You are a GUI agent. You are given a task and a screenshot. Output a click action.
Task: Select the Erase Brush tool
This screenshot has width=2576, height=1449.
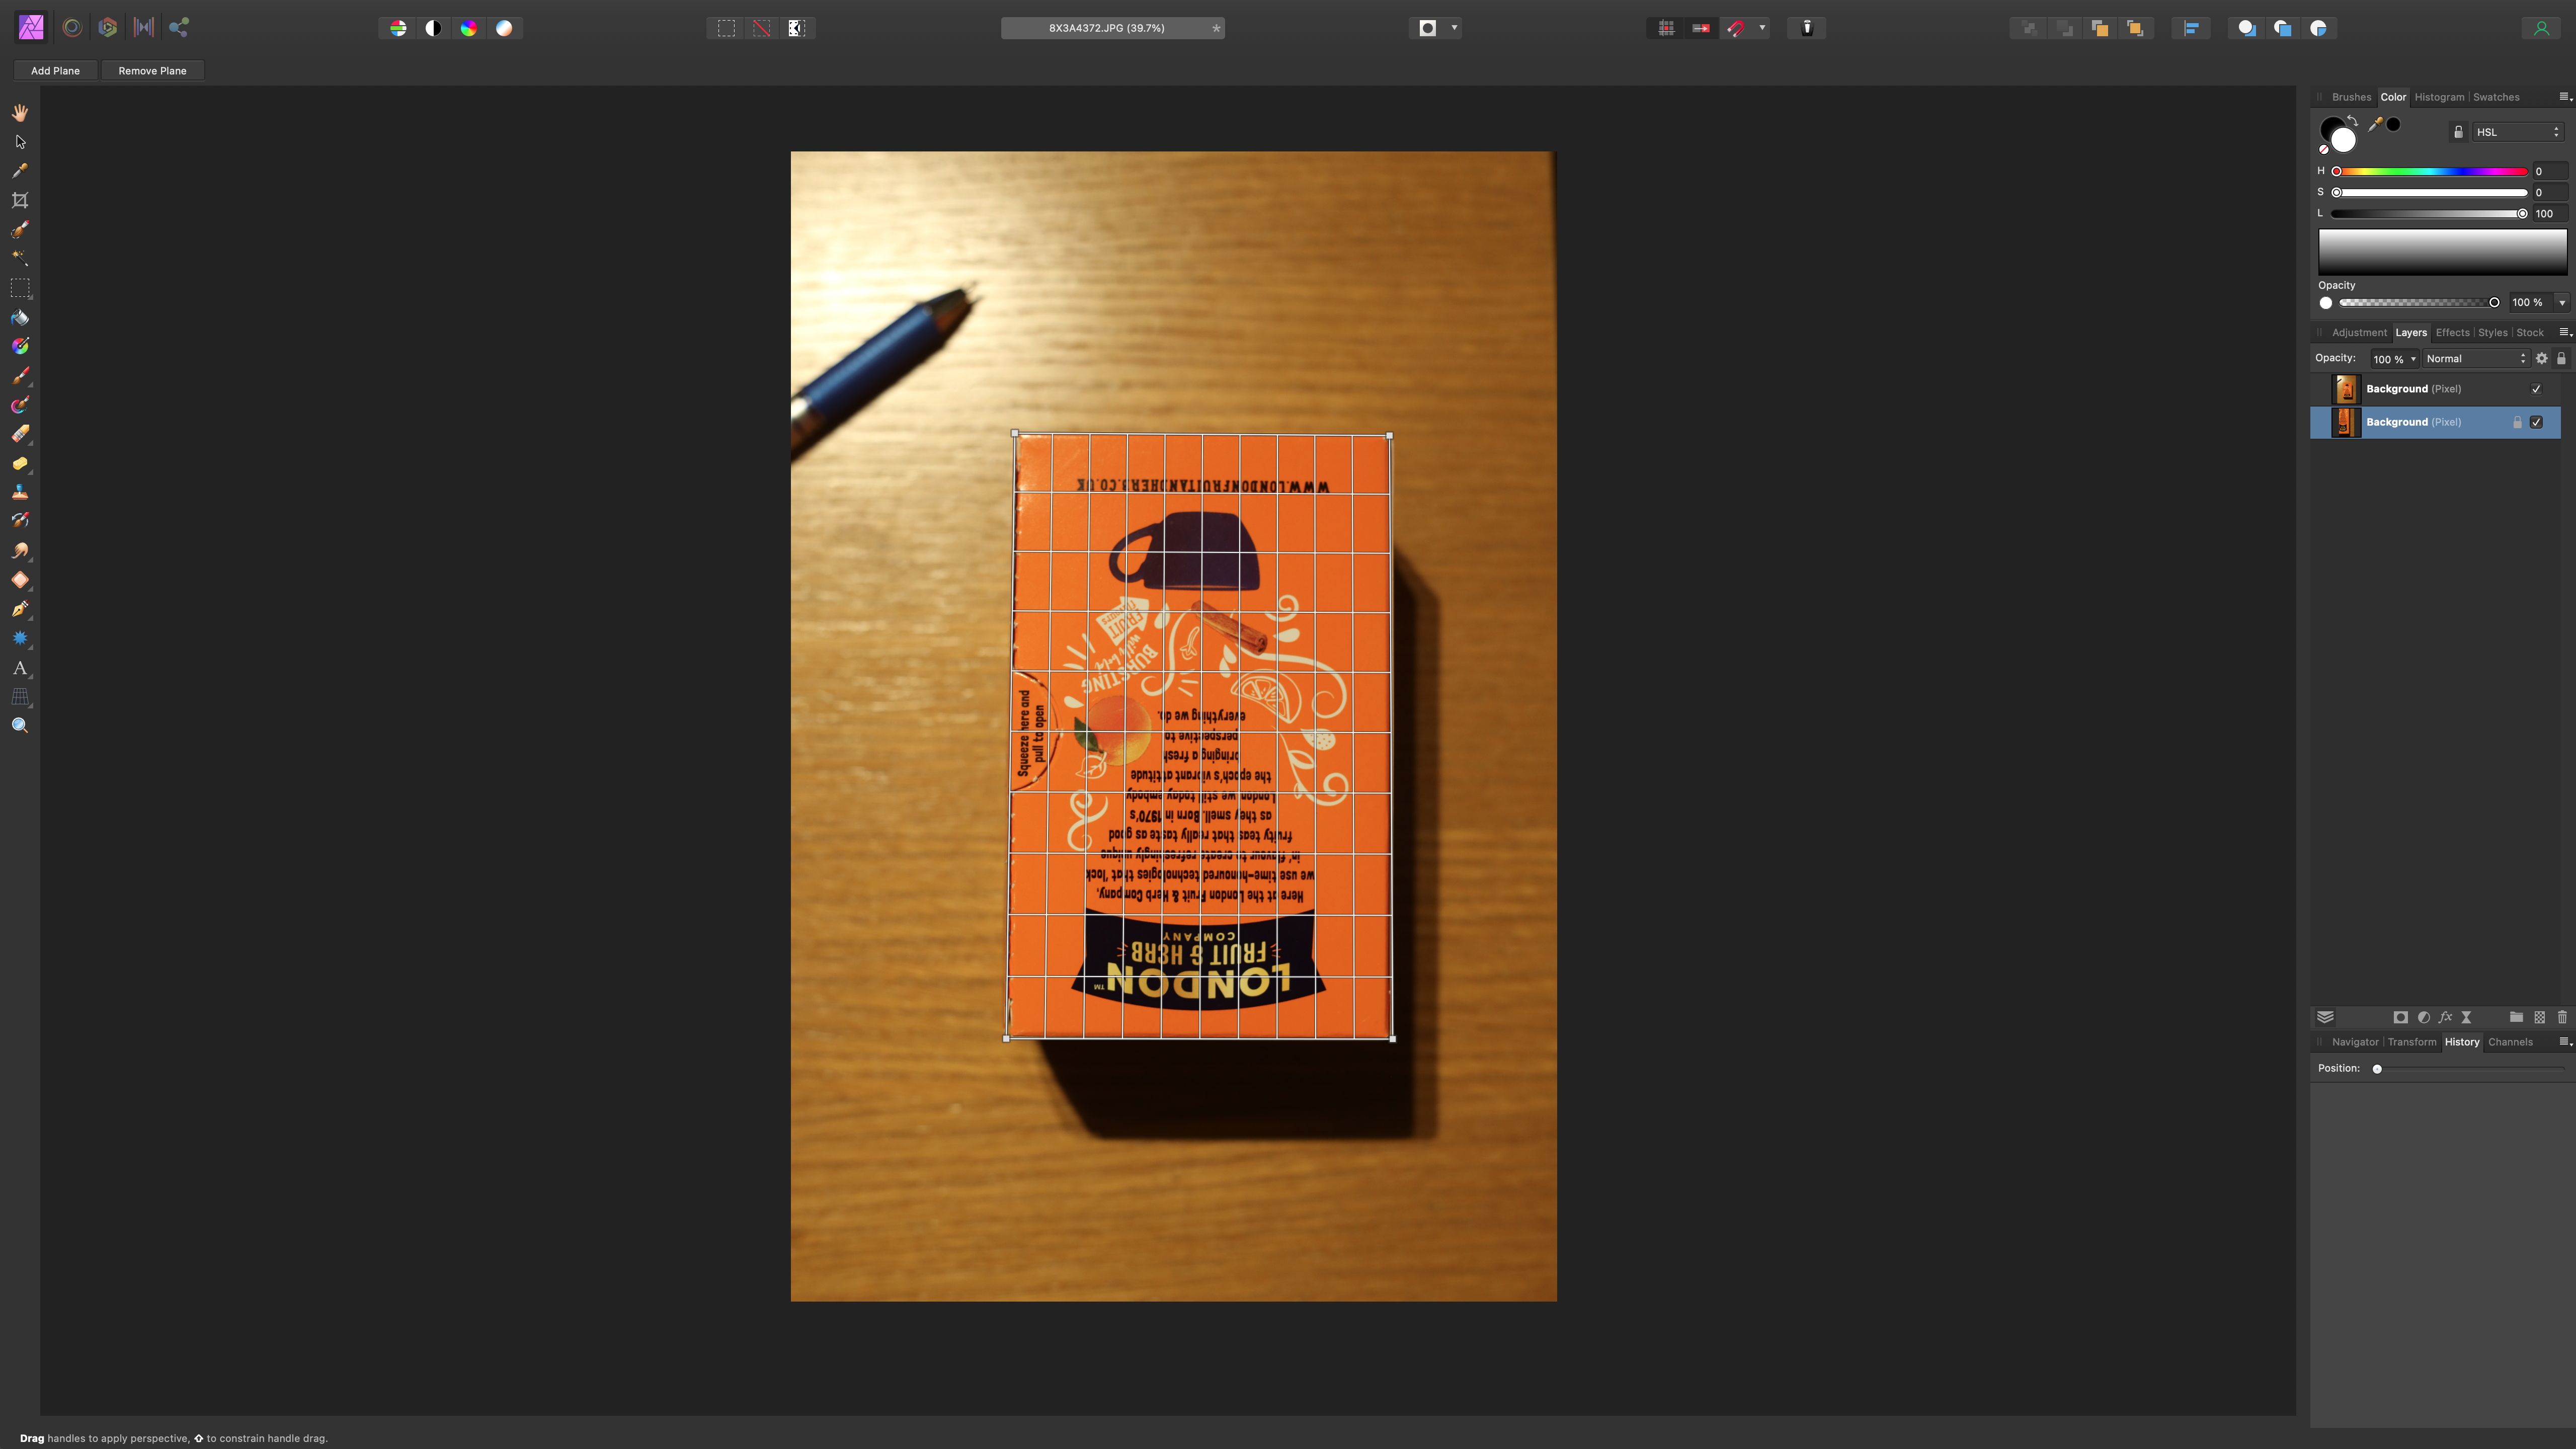pyautogui.click(x=20, y=433)
